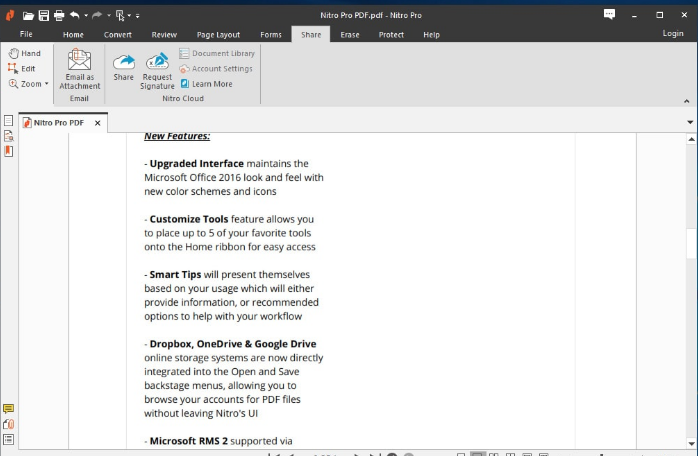Open the Page Layout ribbon tab
The width and height of the screenshot is (698, 456).
[x=218, y=35]
